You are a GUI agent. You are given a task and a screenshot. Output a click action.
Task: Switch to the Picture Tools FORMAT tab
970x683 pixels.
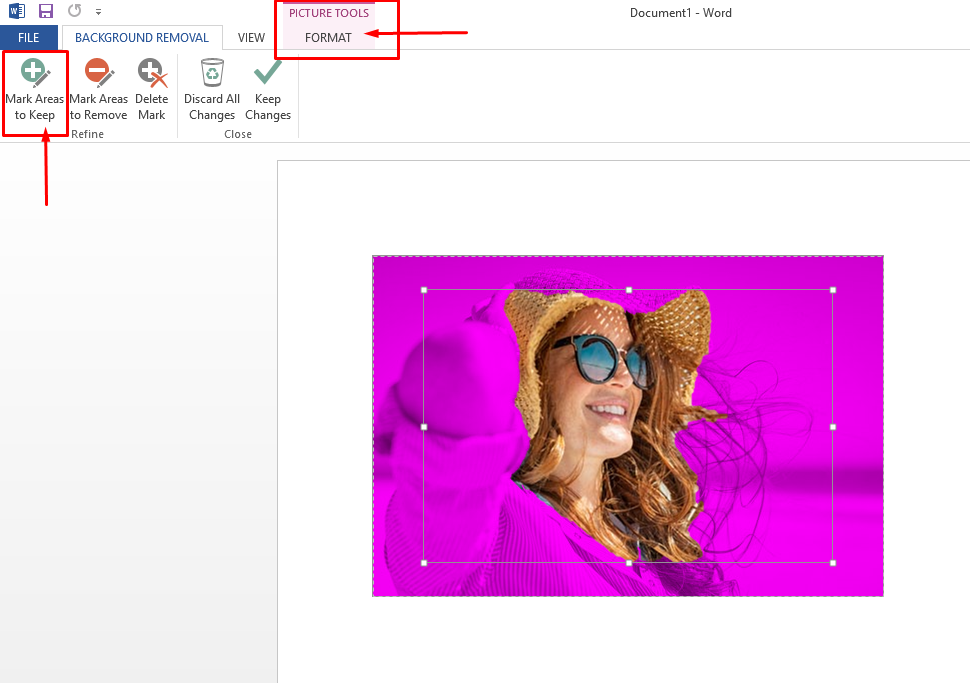[x=328, y=38]
